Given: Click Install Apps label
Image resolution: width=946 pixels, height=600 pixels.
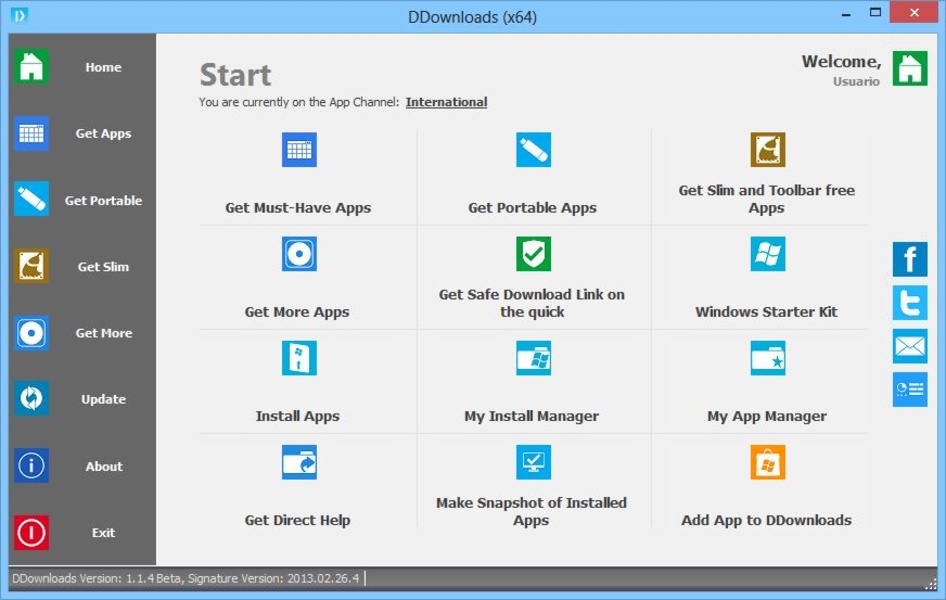Looking at the screenshot, I should point(297,416).
